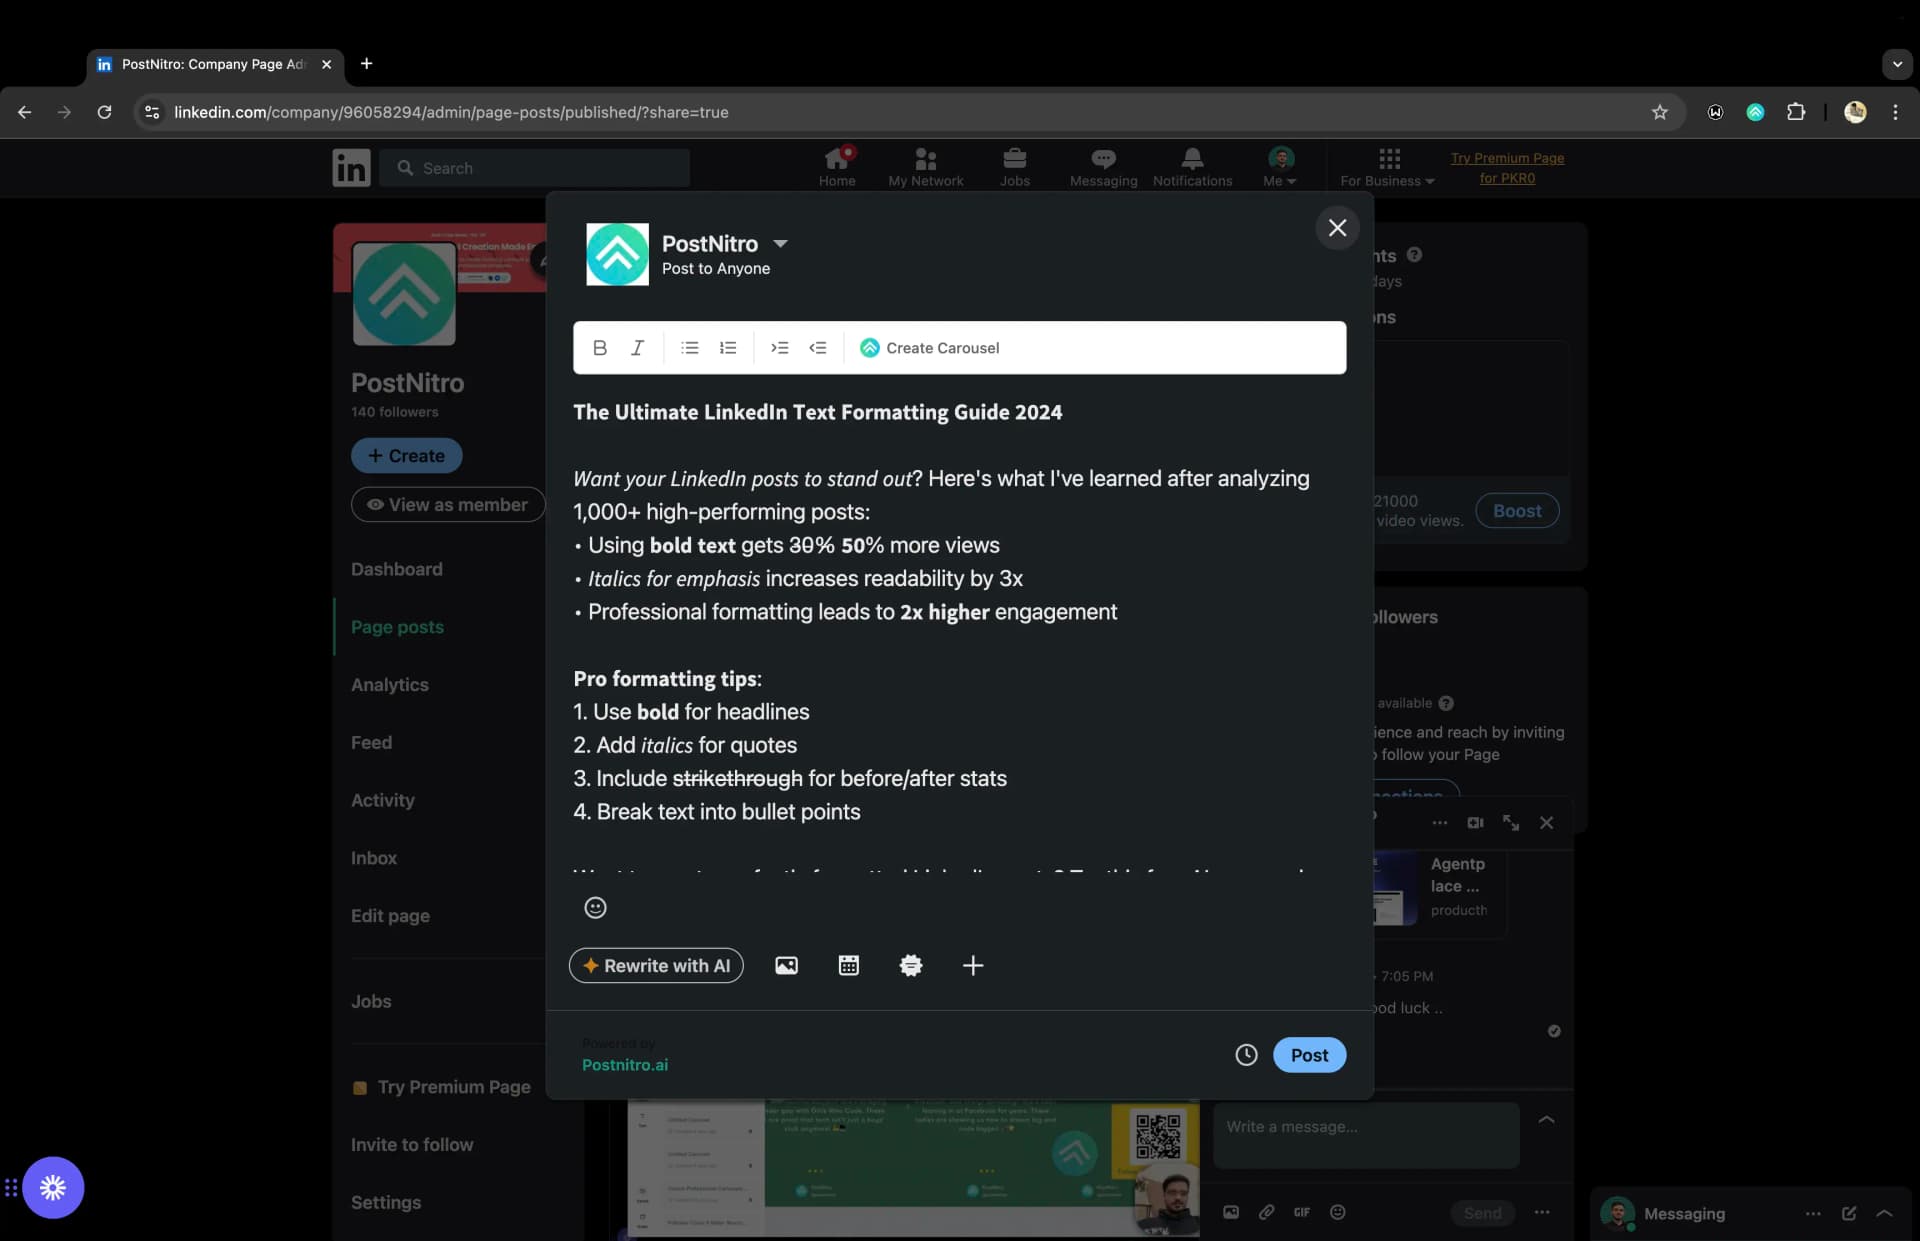1920x1241 pixels.
Task: Open Analytics in the page sidebar
Action: (x=389, y=684)
